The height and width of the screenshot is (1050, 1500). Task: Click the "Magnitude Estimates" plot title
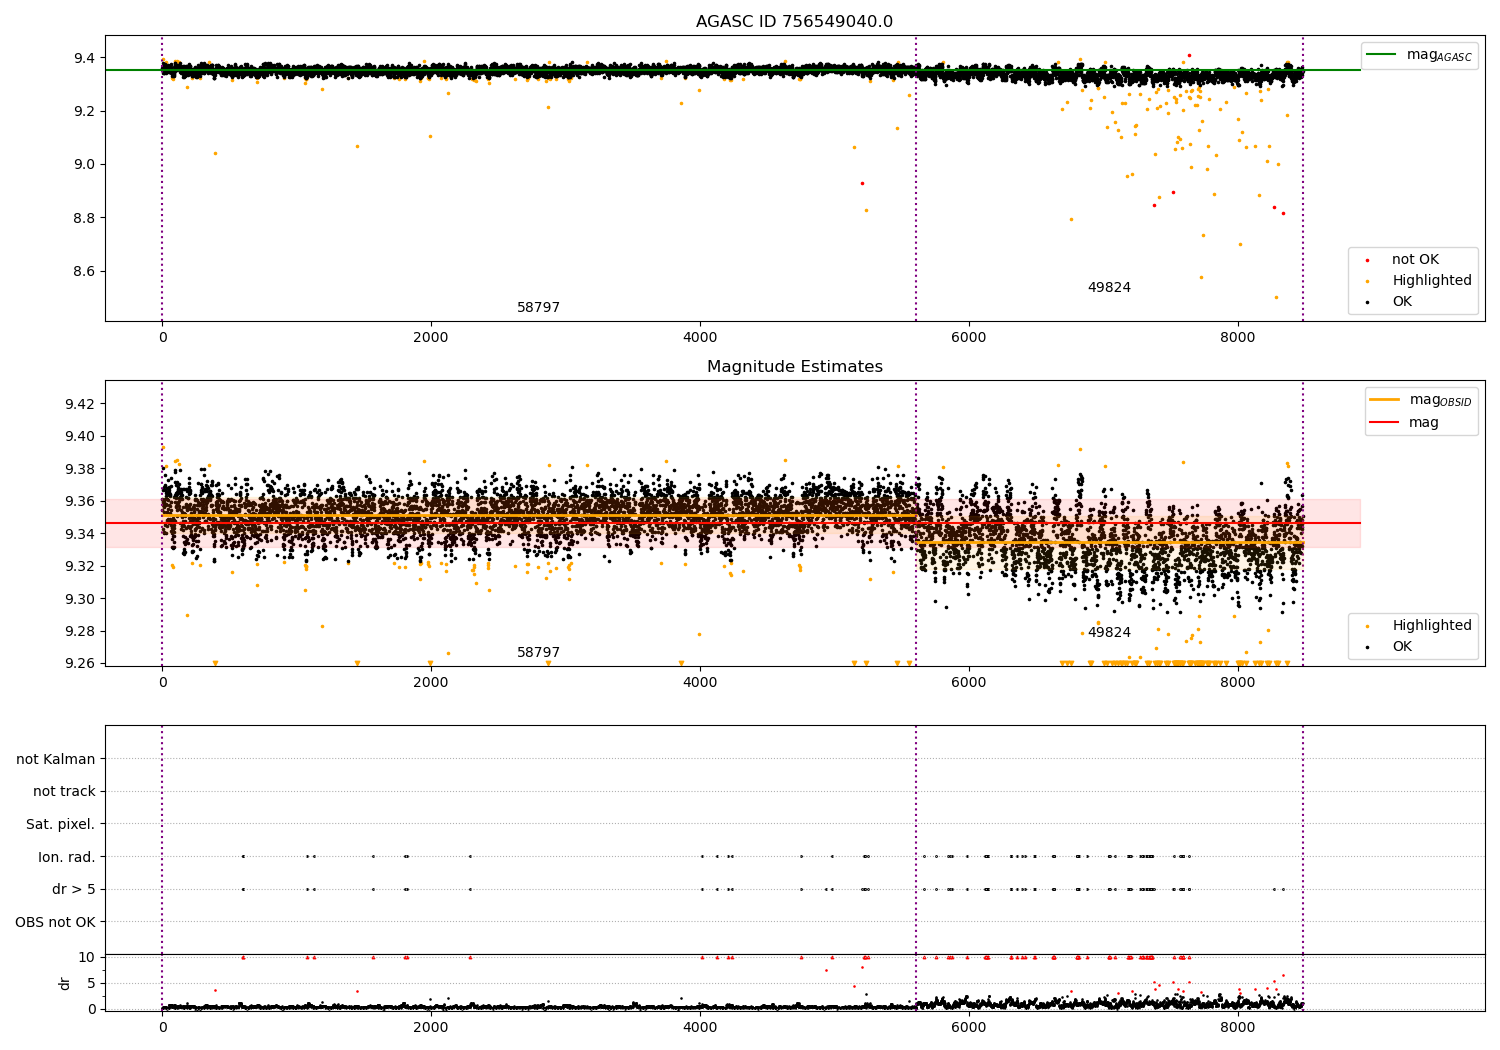point(795,367)
